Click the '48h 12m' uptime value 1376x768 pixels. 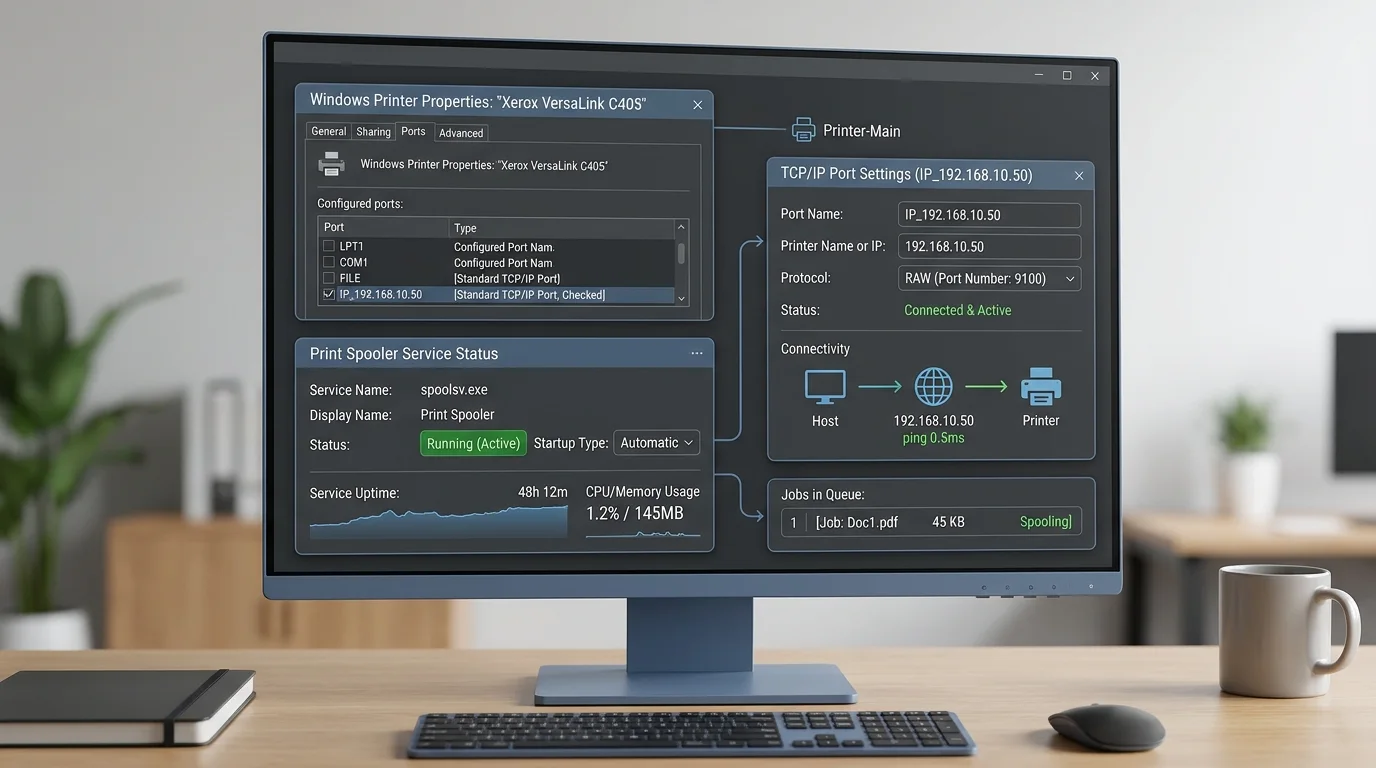(x=542, y=492)
